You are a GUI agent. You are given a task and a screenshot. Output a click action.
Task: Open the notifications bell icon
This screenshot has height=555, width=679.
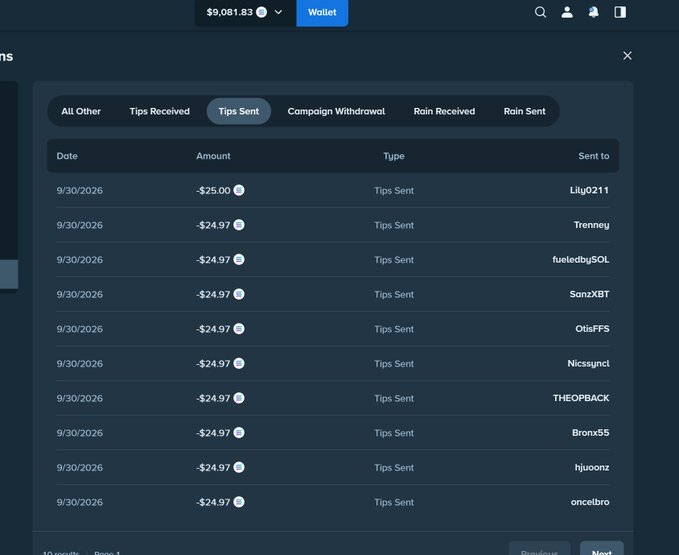[593, 12]
